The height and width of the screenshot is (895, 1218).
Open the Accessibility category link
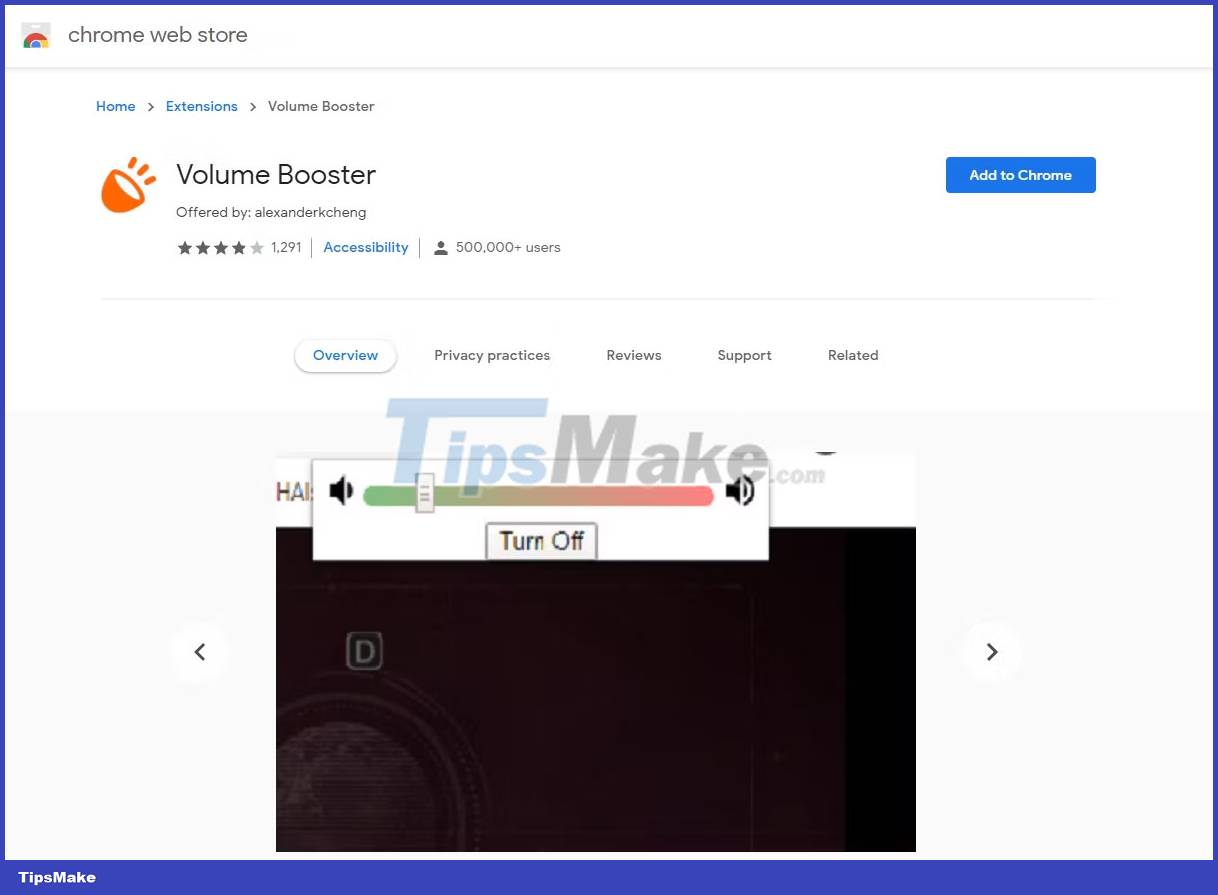point(366,247)
